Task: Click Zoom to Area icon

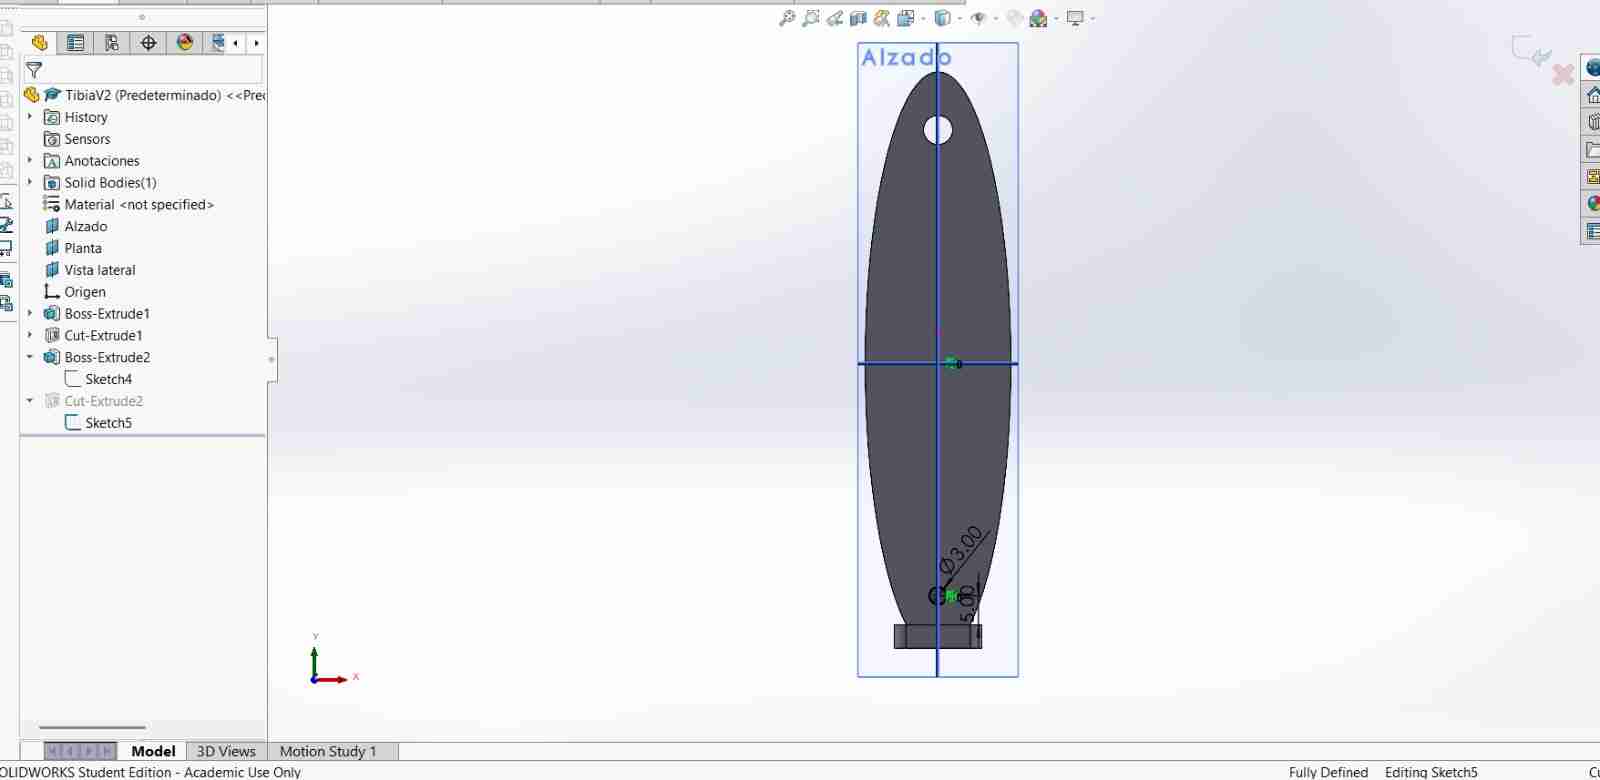Action: (x=811, y=18)
